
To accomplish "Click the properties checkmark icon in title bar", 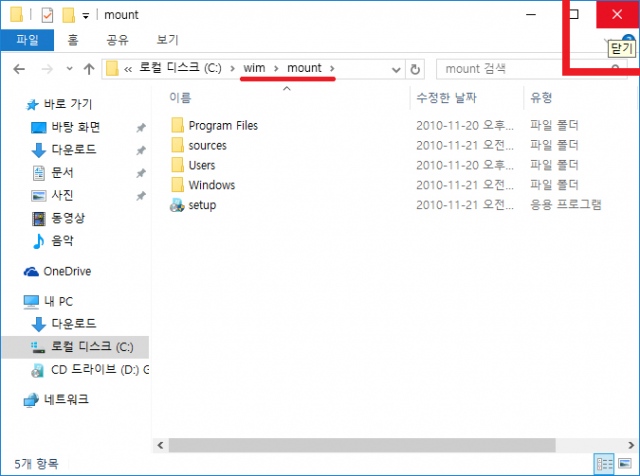I will [47, 15].
